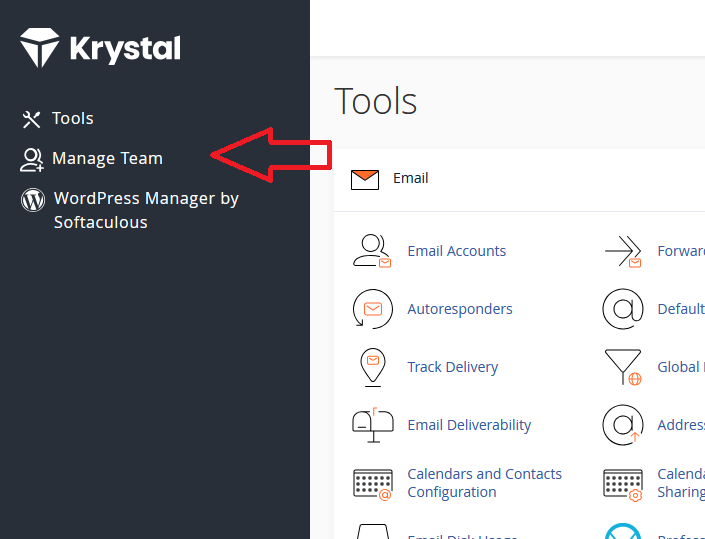
Task: Click the Calendar Sharing icon
Action: (623, 485)
